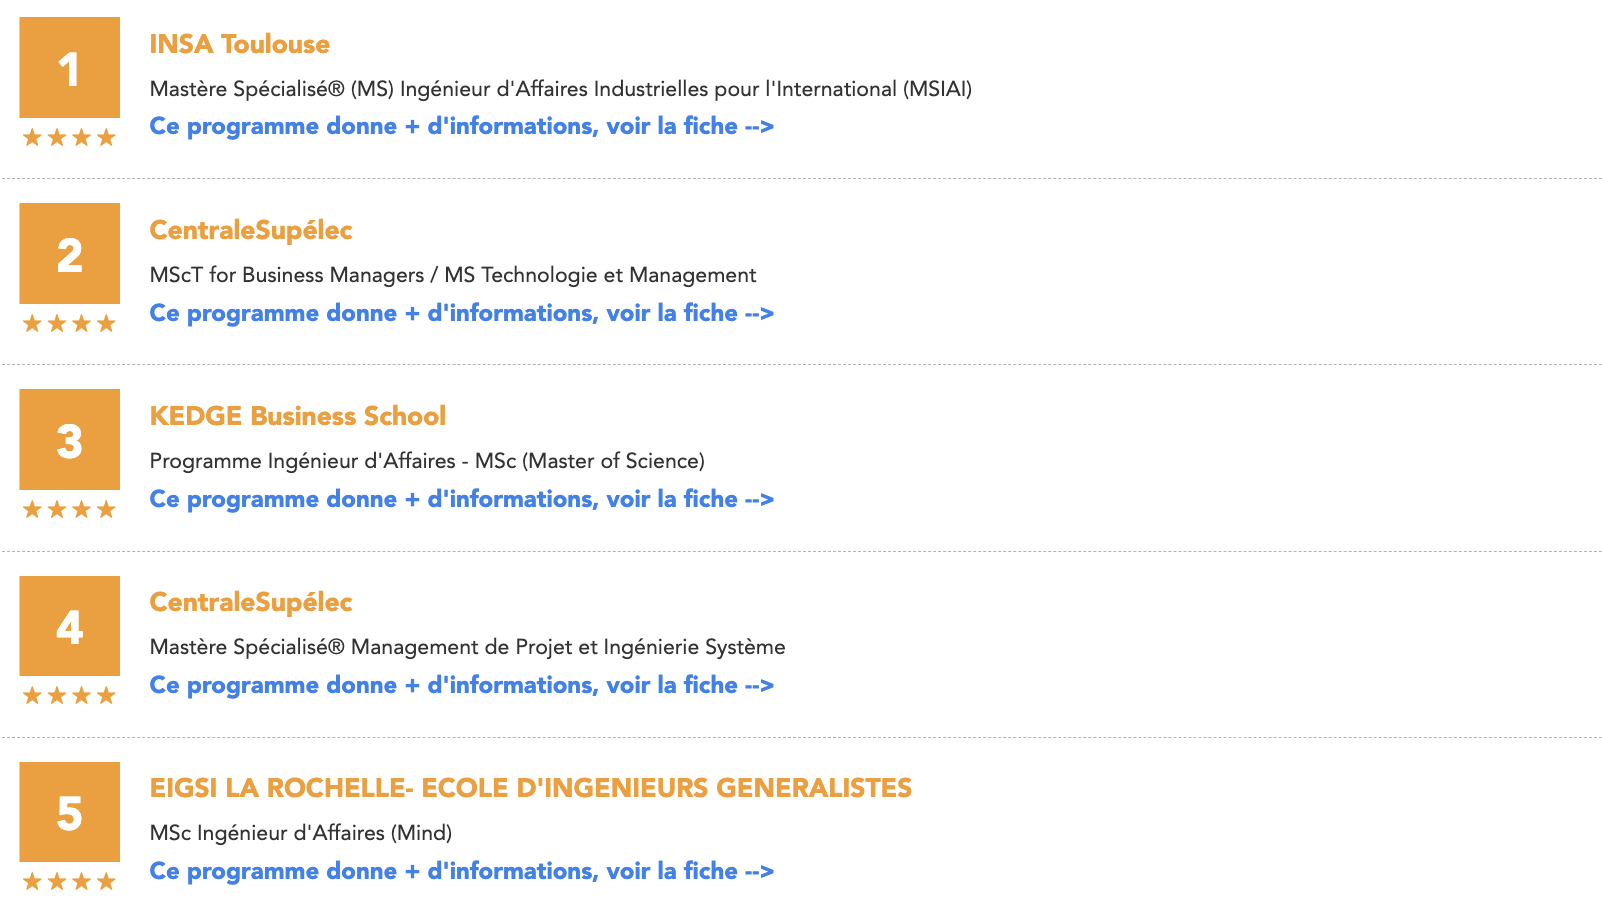Viewport: 1602px width, 916px height.
Task: View the fiche for the MSIAI program
Action: coord(461,126)
